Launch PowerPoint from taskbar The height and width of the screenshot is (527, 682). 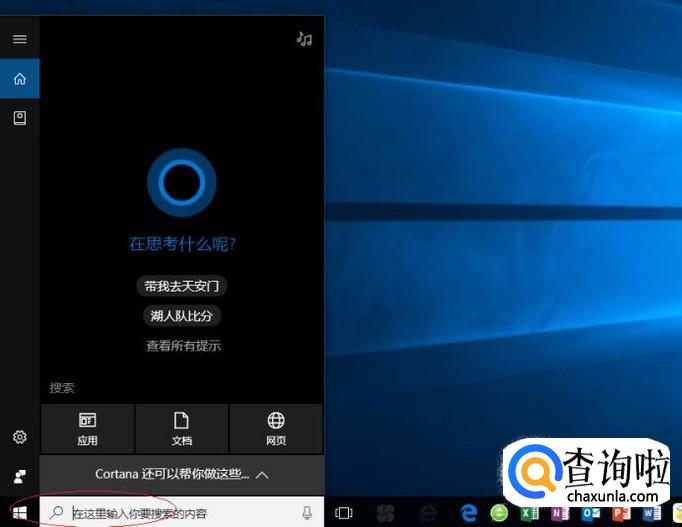pos(621,514)
